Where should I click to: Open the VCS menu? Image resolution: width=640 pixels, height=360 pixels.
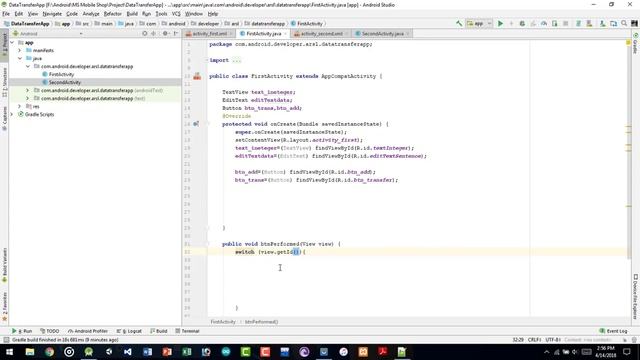176,14
